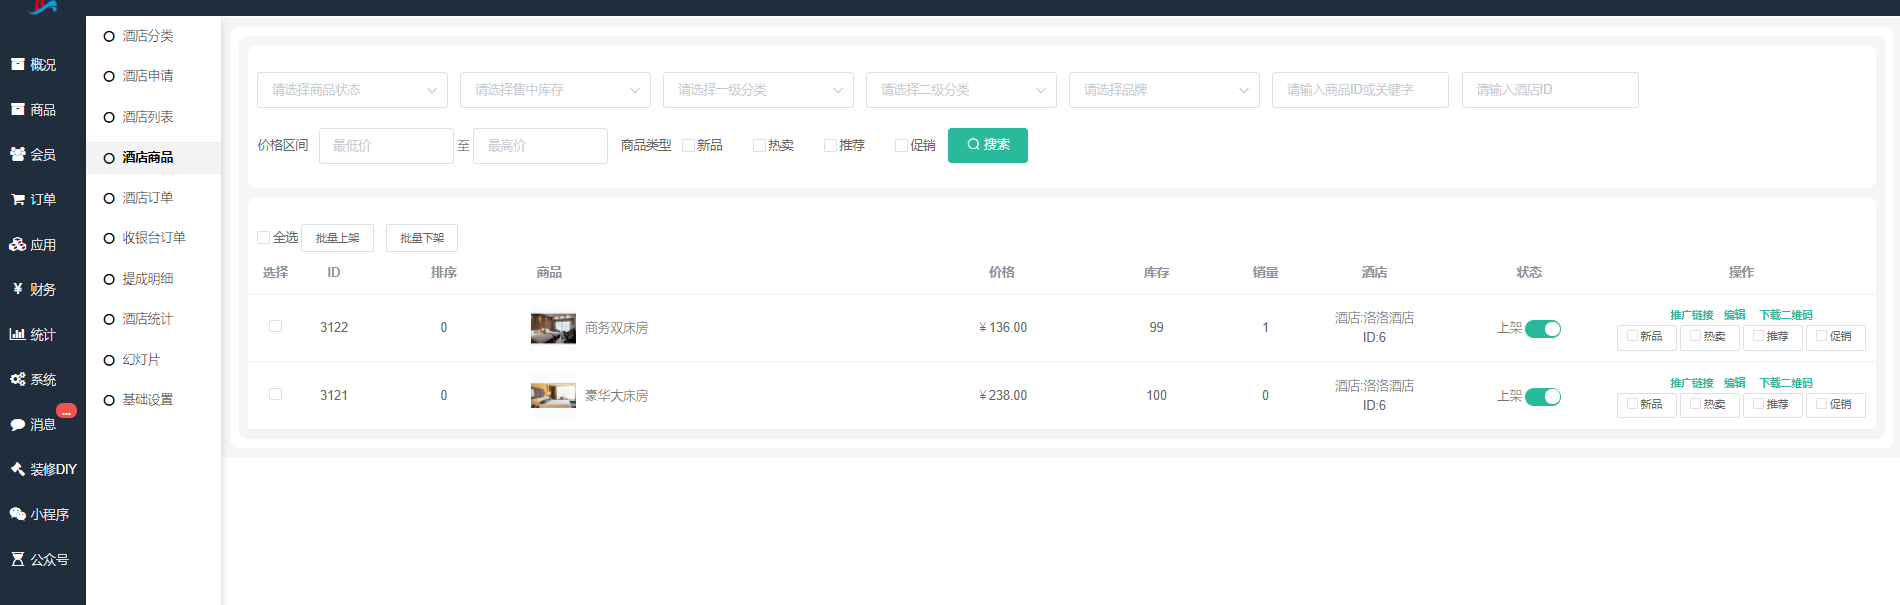Click the 请输入酒店ID input field
The image size is (1900, 605).
[1550, 90]
